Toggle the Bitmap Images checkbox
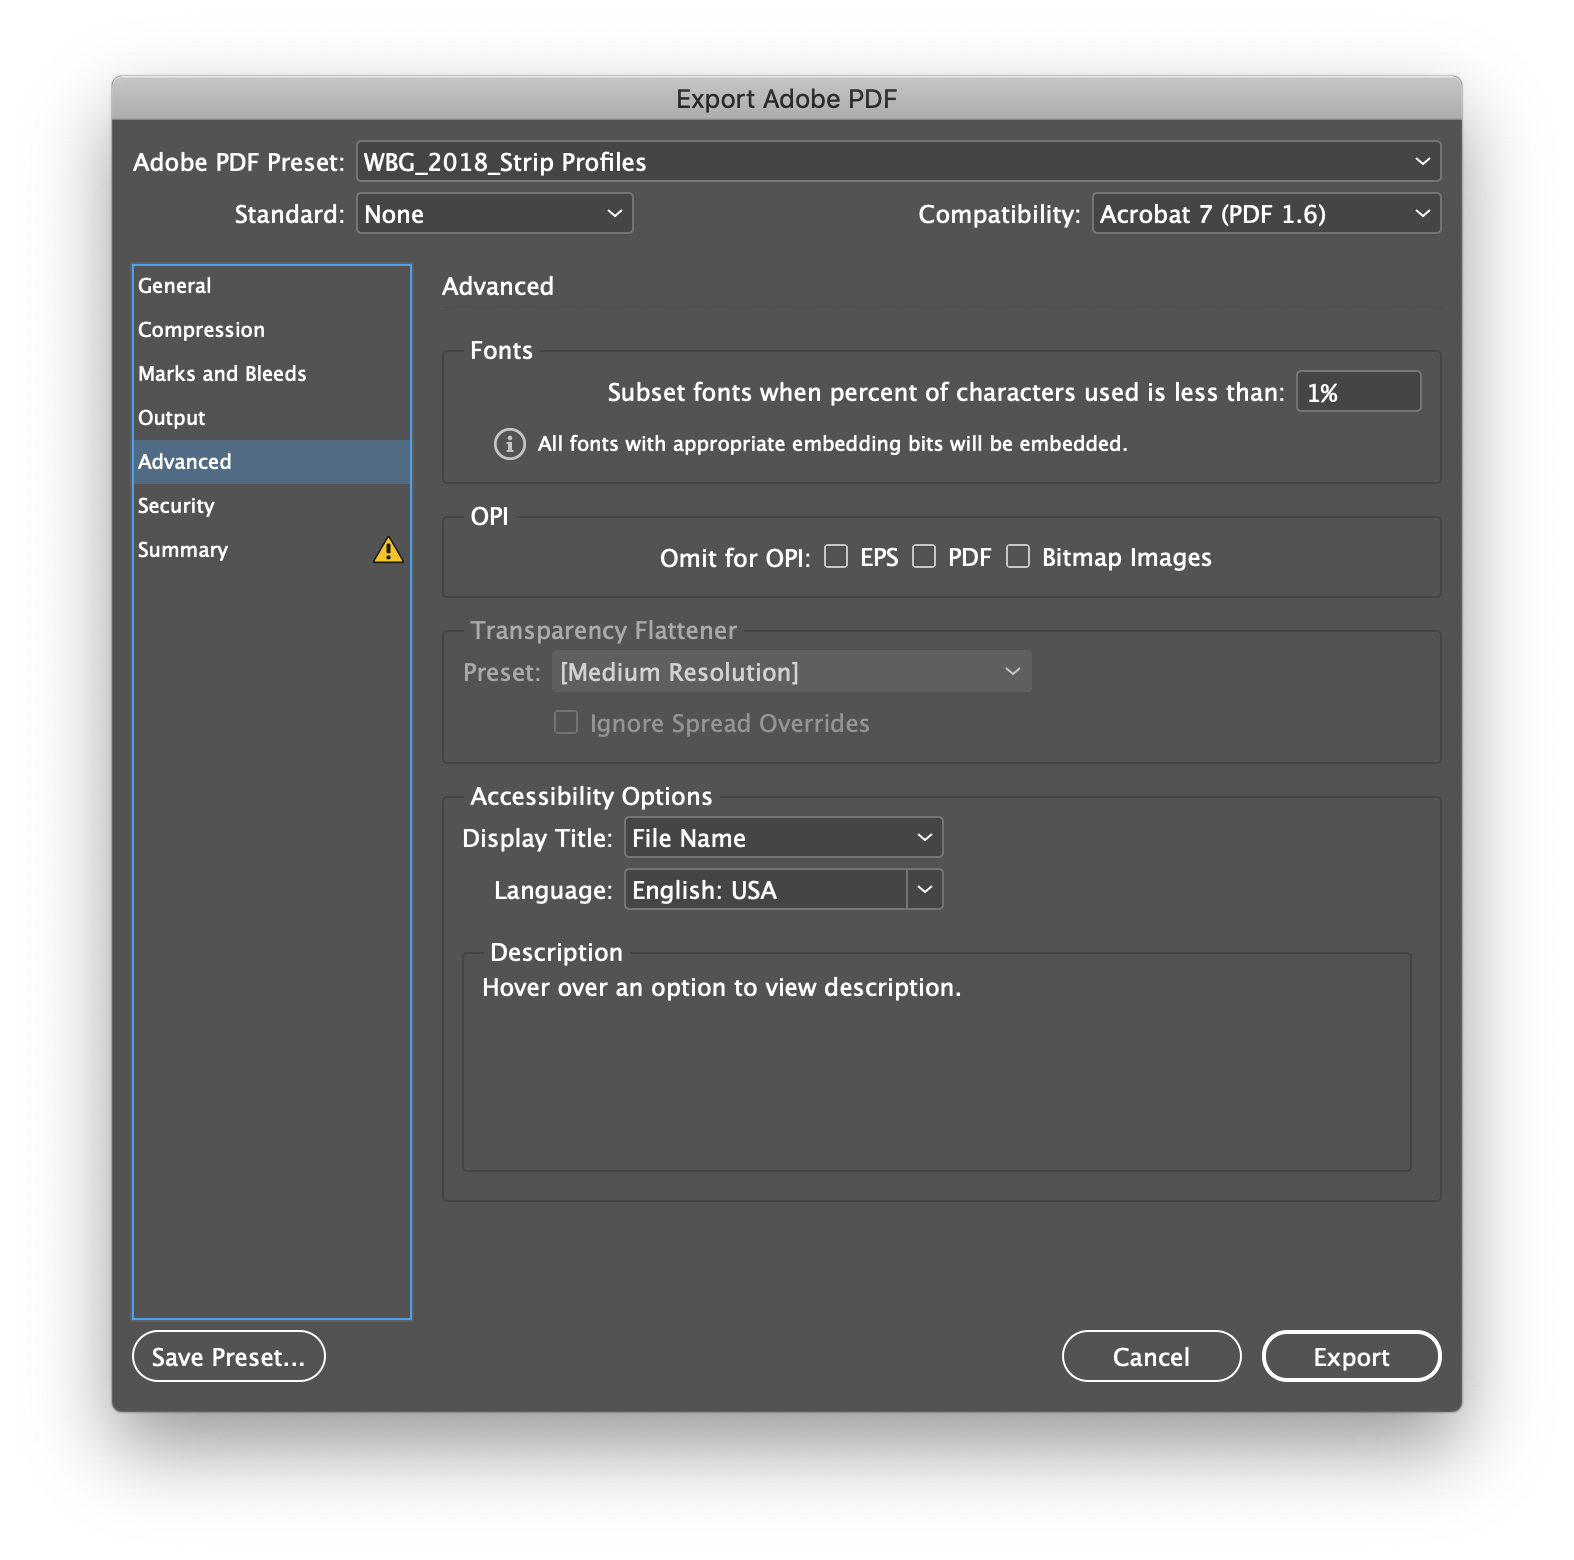Image resolution: width=1574 pixels, height=1560 pixels. click(1018, 556)
